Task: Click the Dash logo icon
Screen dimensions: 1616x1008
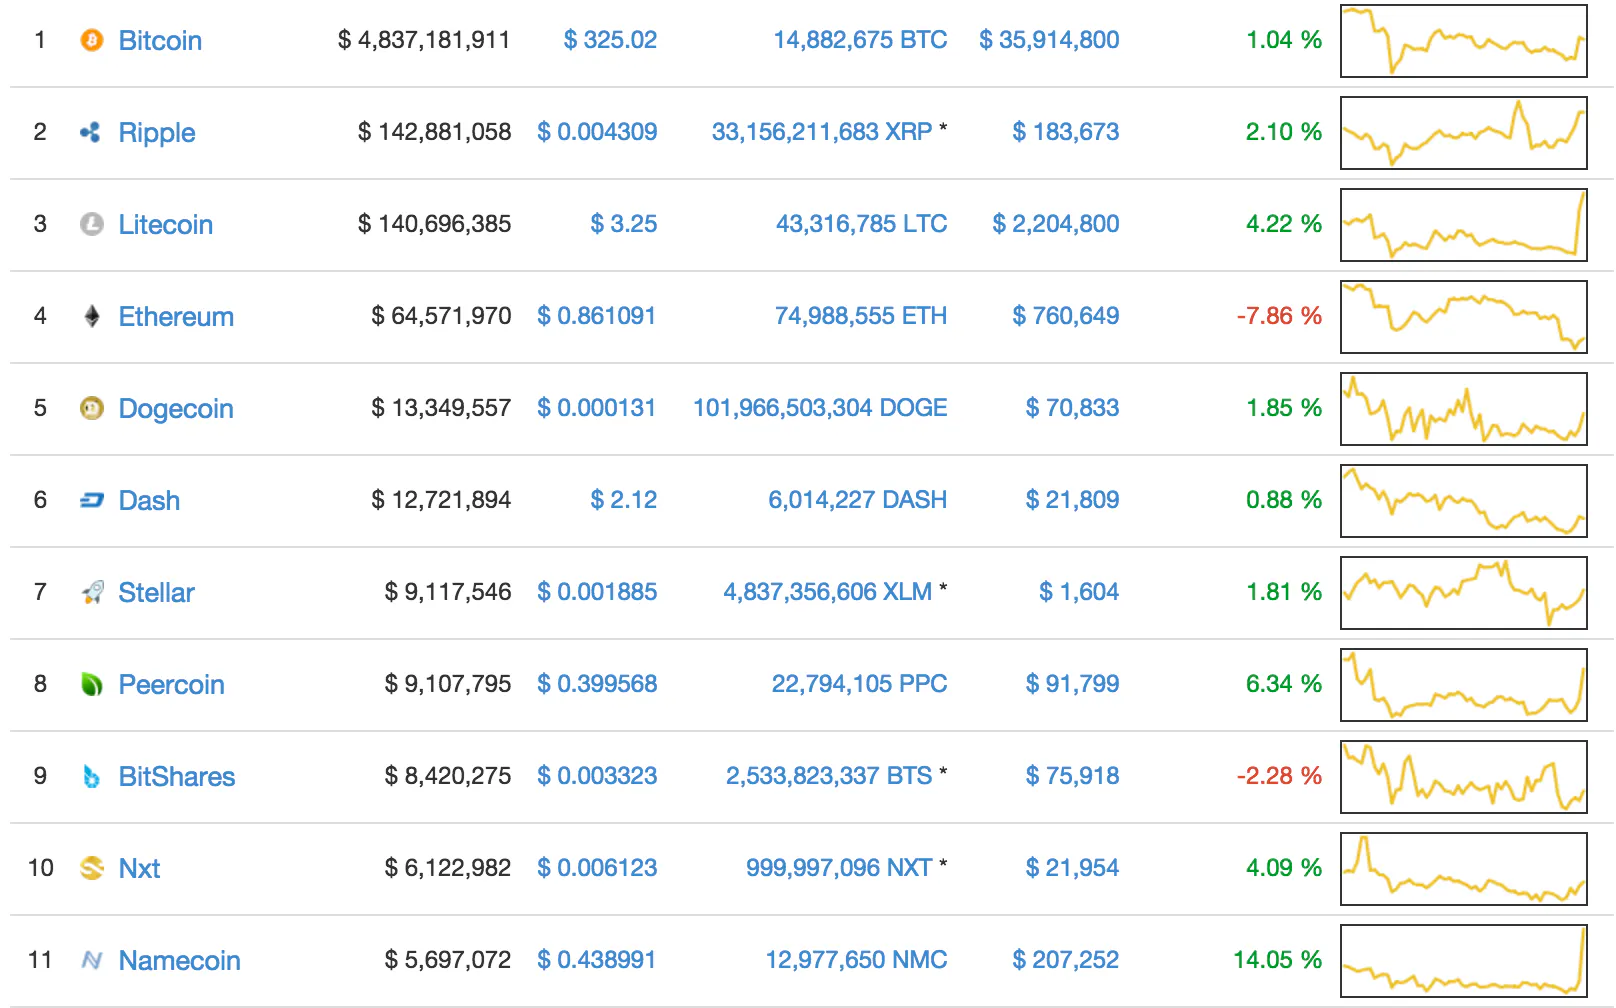Action: [x=91, y=500]
